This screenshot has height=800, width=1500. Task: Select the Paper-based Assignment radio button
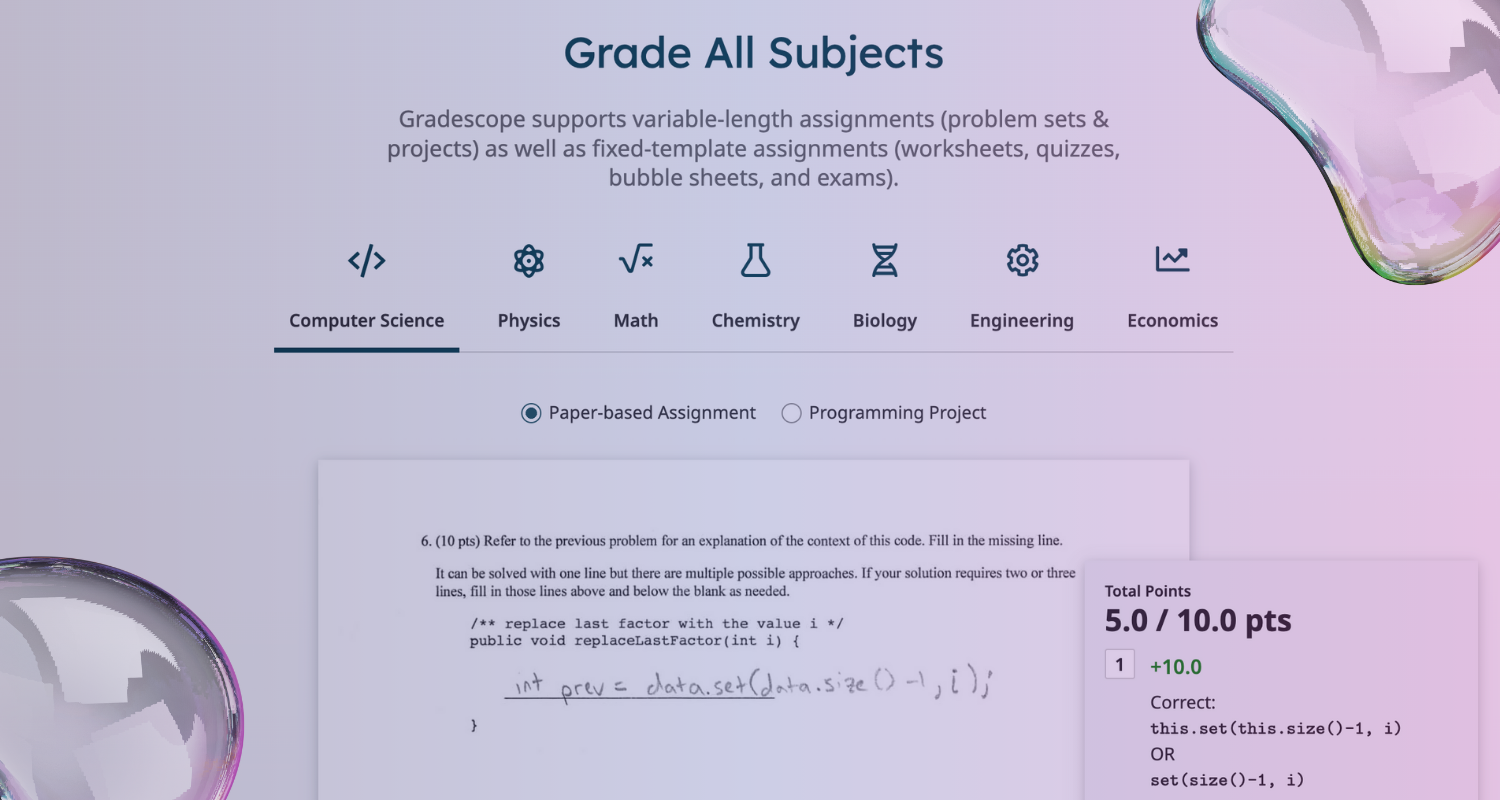pyautogui.click(x=531, y=413)
